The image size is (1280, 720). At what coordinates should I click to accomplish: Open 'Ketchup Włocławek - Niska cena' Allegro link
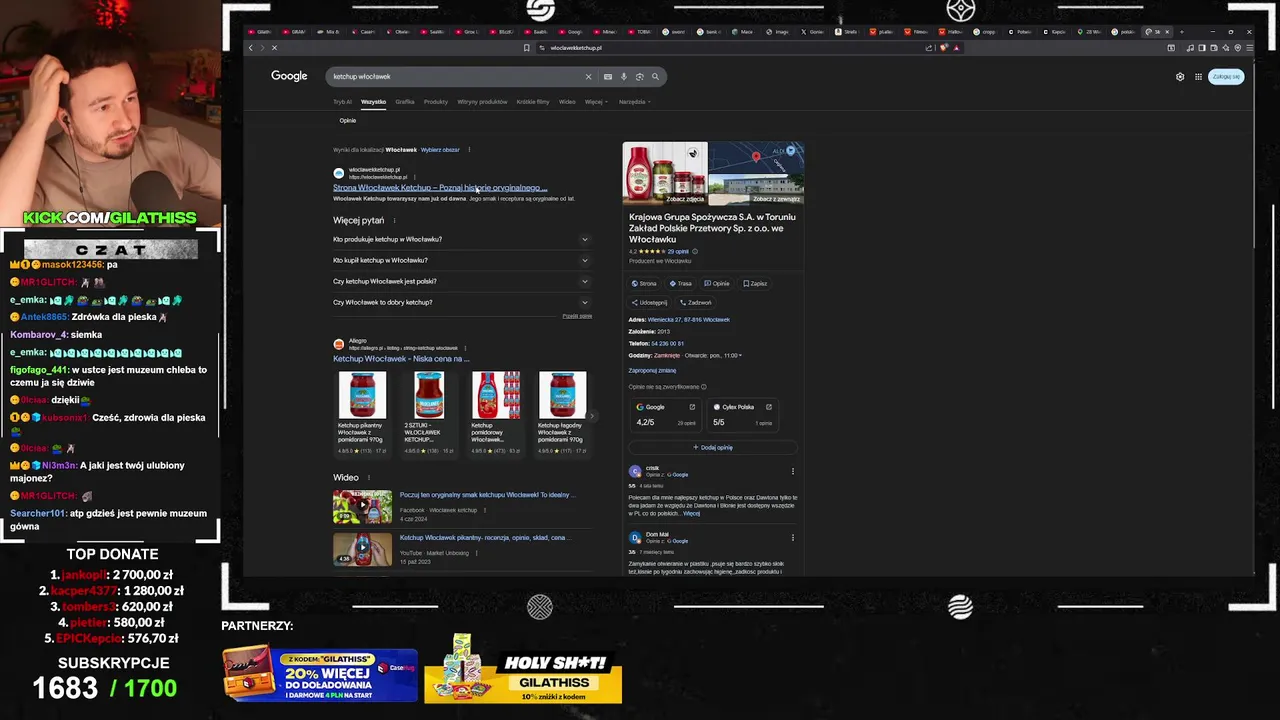click(401, 358)
